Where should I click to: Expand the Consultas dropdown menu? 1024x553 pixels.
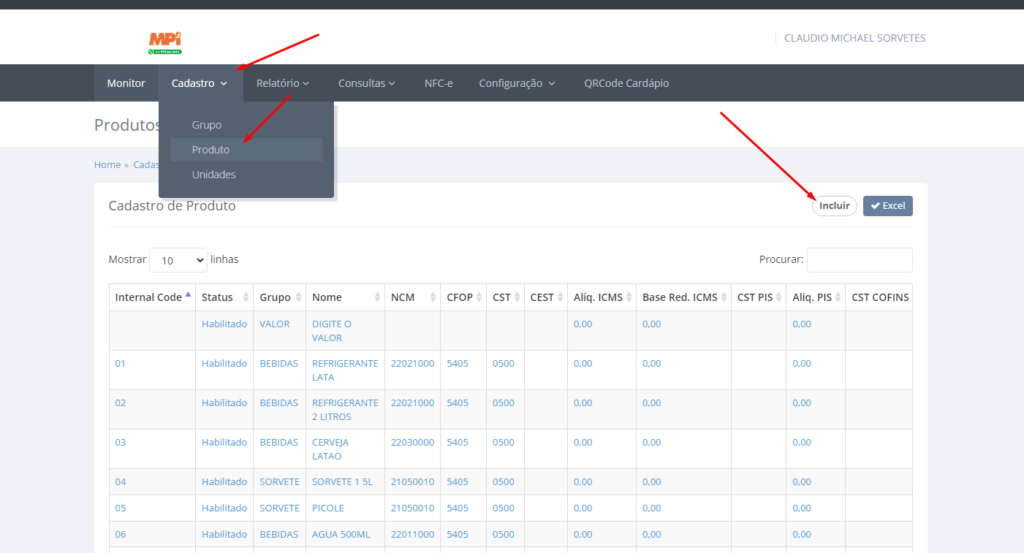(x=366, y=83)
